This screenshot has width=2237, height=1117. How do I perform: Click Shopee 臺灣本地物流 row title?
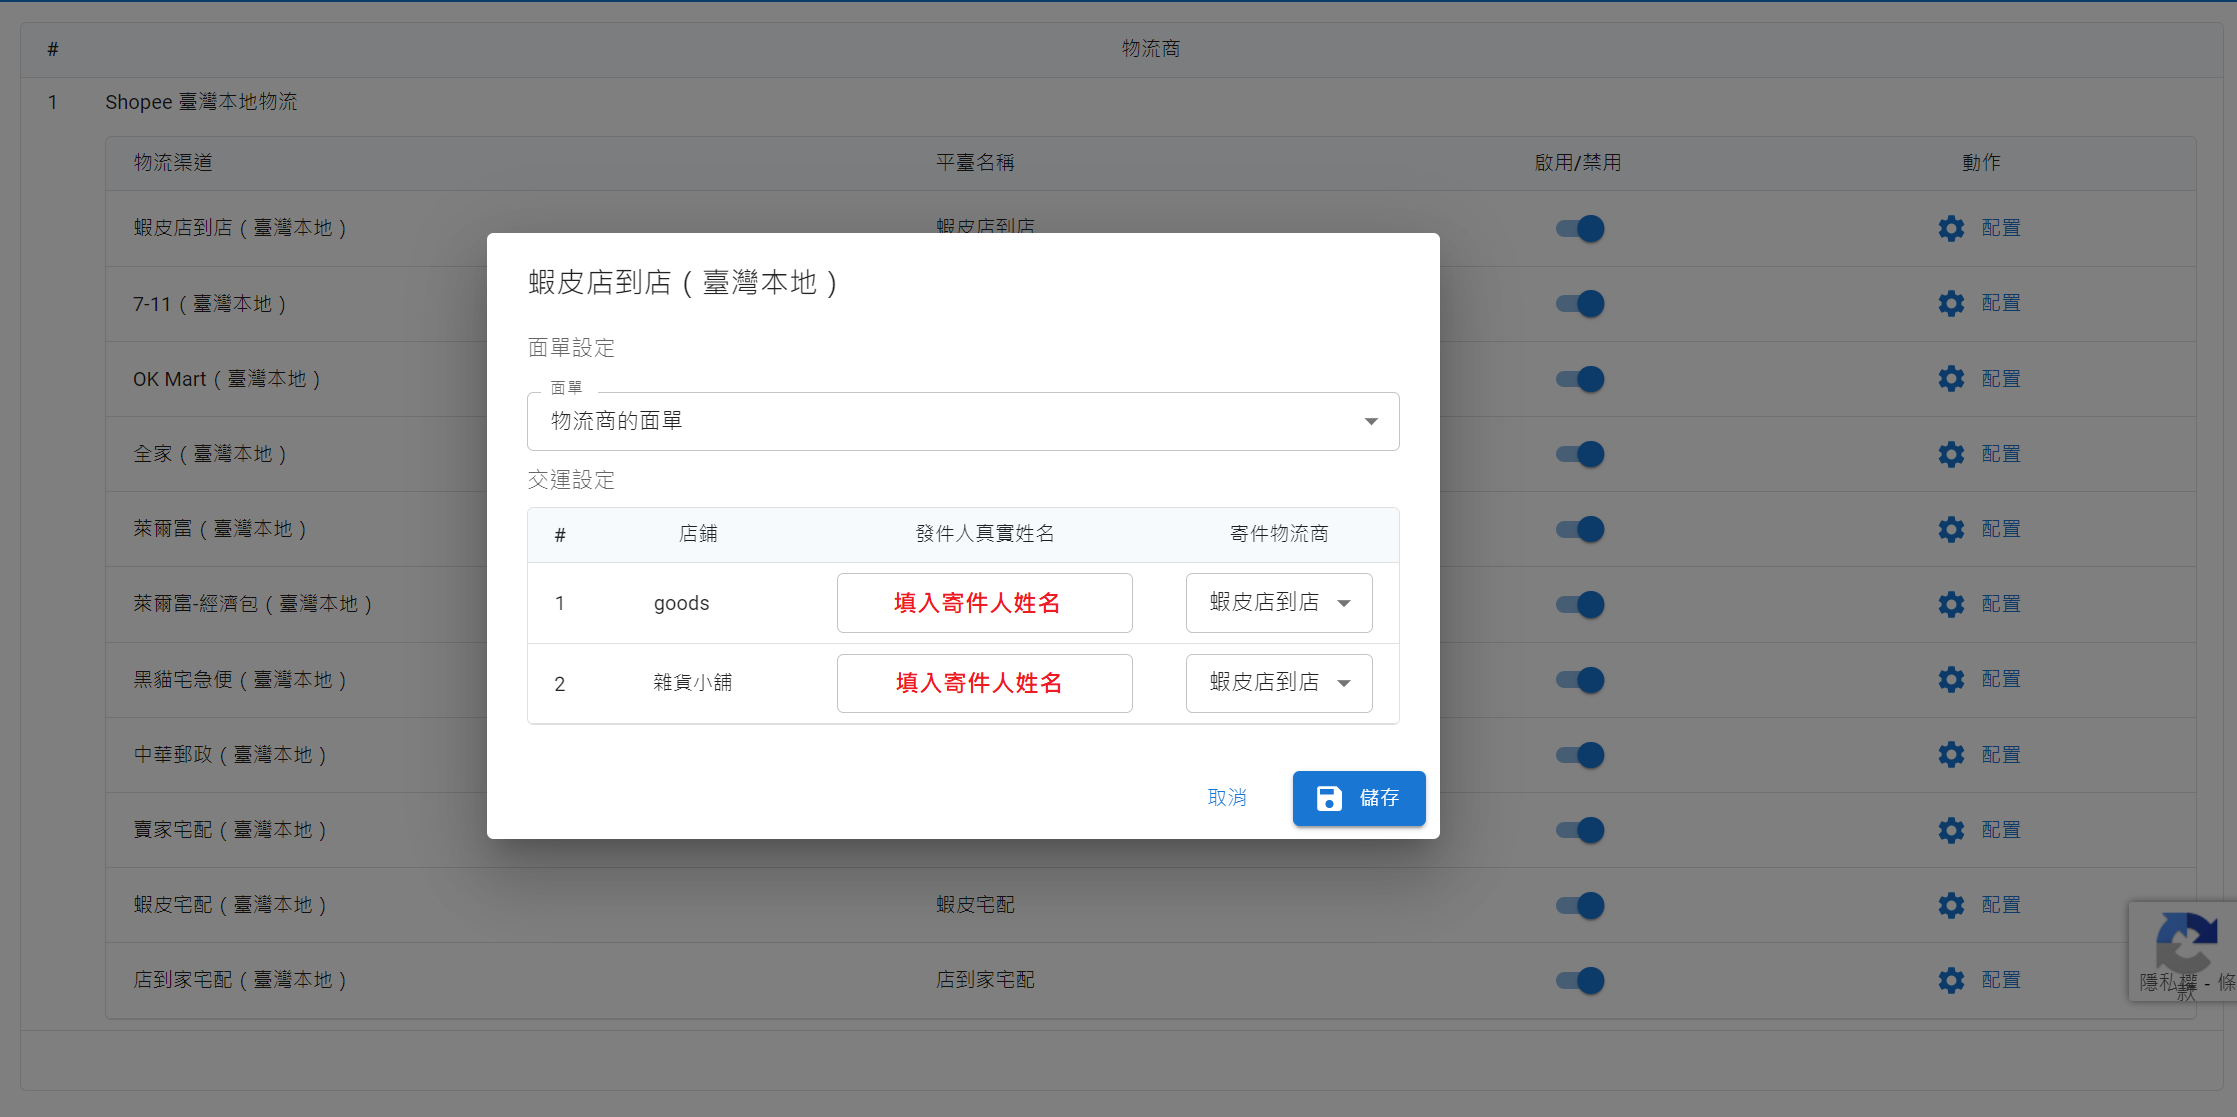click(x=201, y=102)
